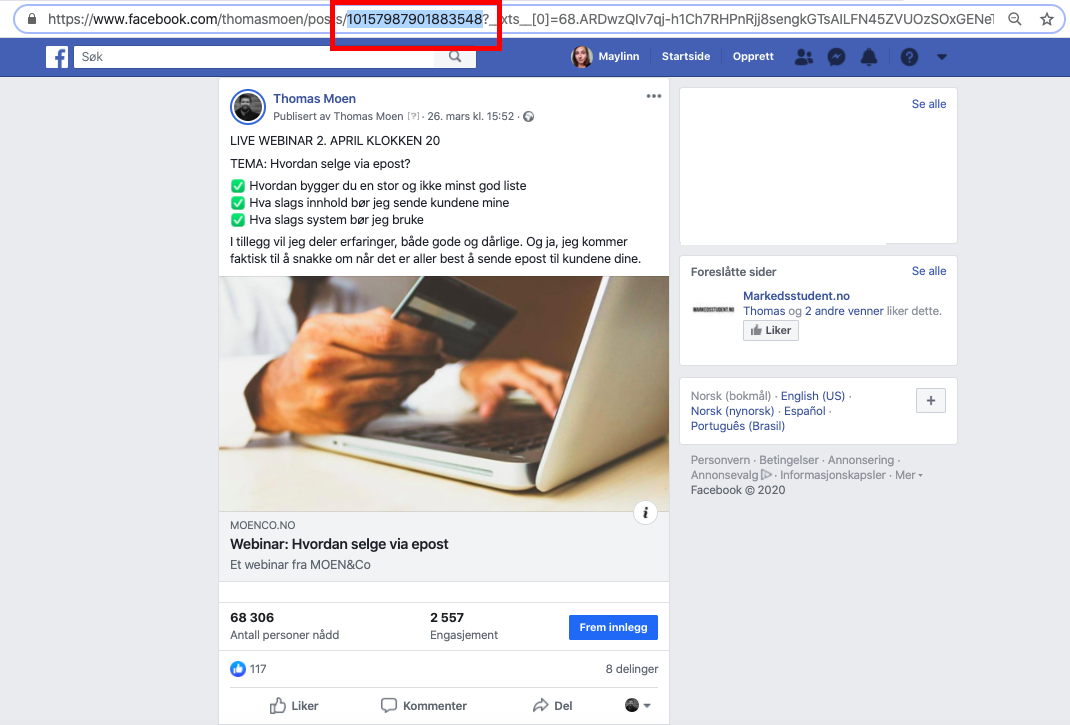Viewport: 1070px width, 725px height.
Task: Open the friend requests icon
Action: pos(804,57)
